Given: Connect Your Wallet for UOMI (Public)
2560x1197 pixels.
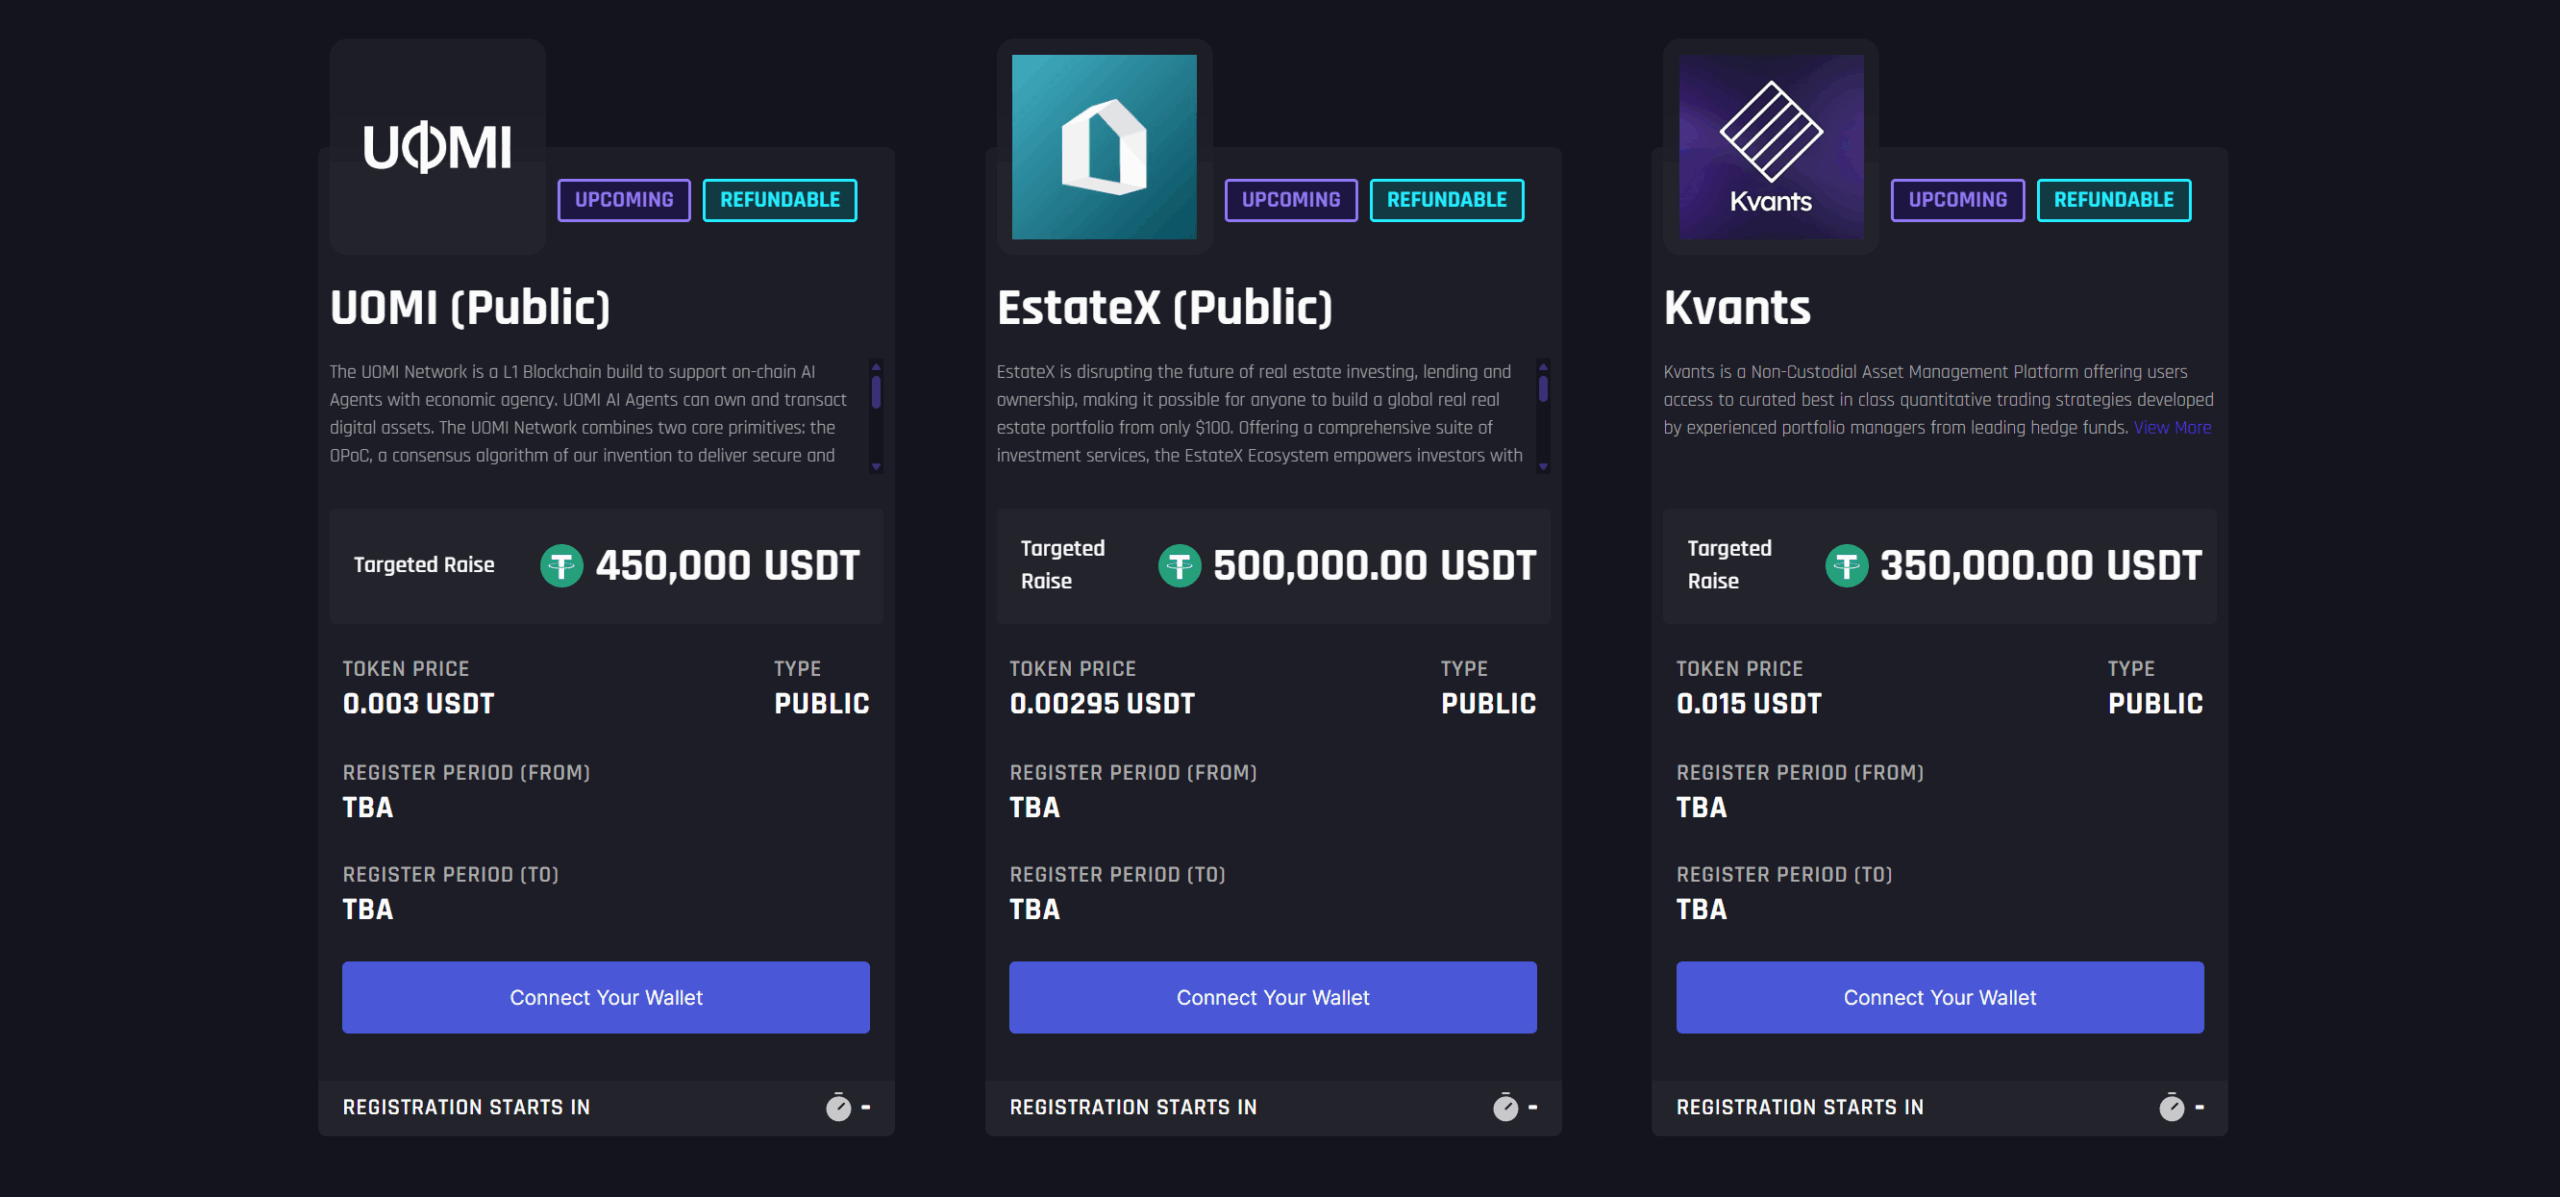Looking at the screenshot, I should pyautogui.click(x=606, y=997).
